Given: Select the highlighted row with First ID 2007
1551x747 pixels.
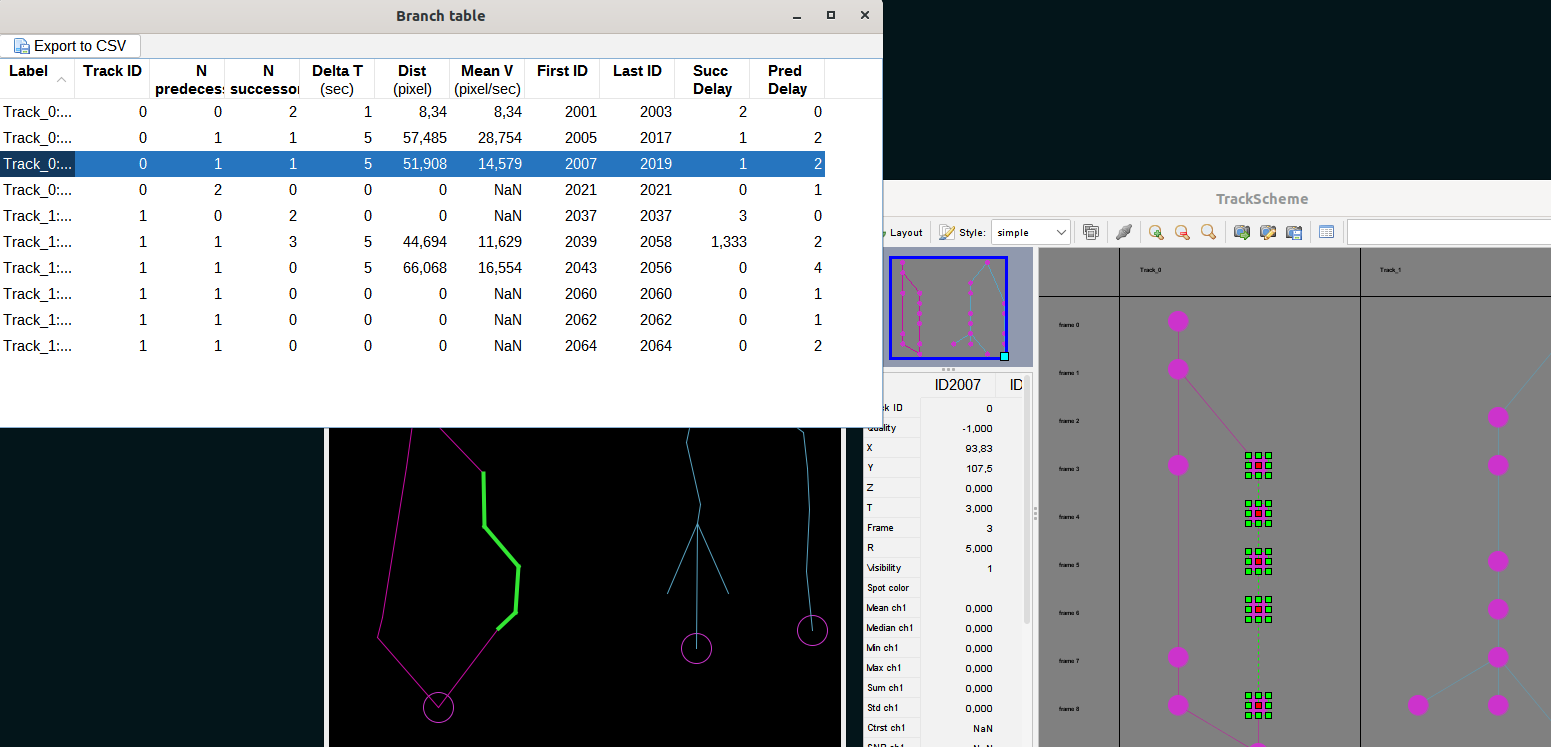Looking at the screenshot, I should click(x=412, y=164).
